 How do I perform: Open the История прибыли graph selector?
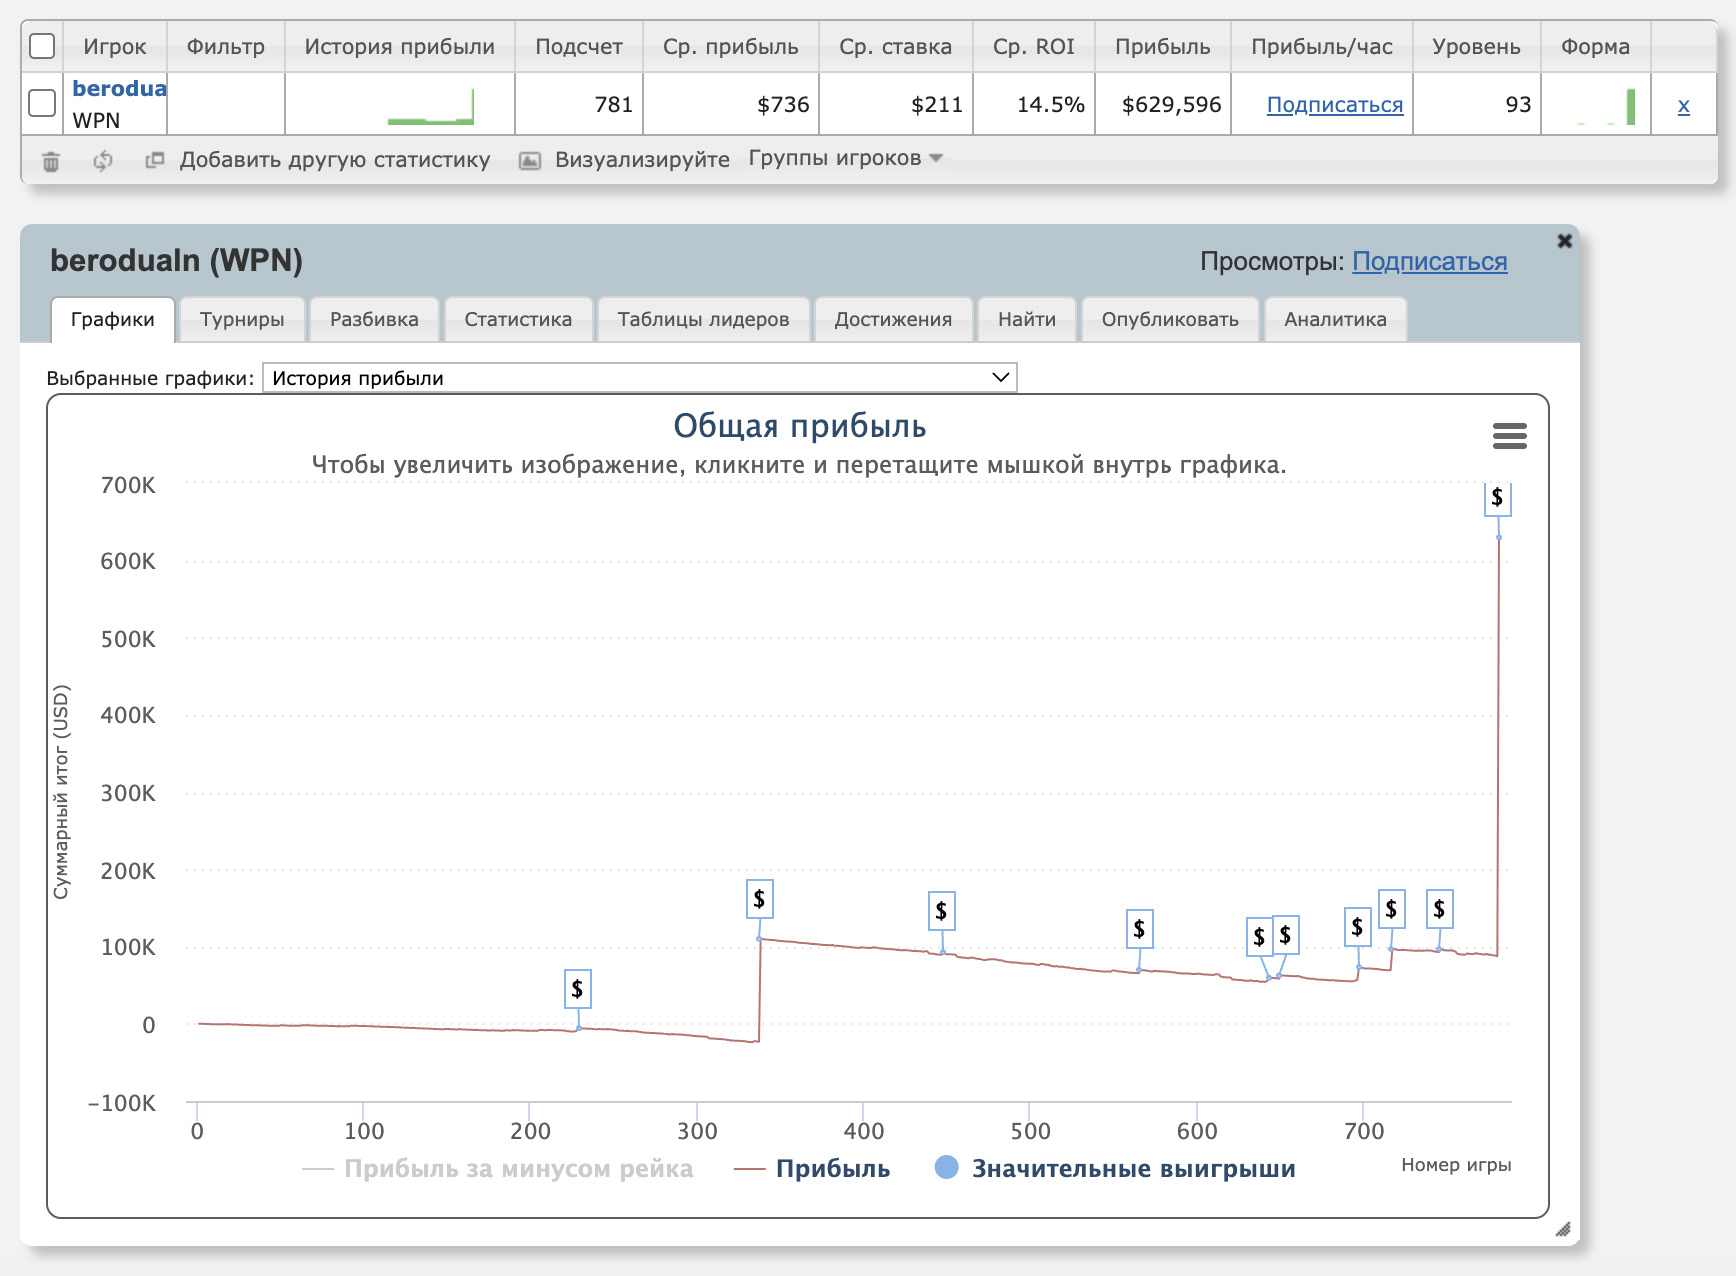(639, 378)
